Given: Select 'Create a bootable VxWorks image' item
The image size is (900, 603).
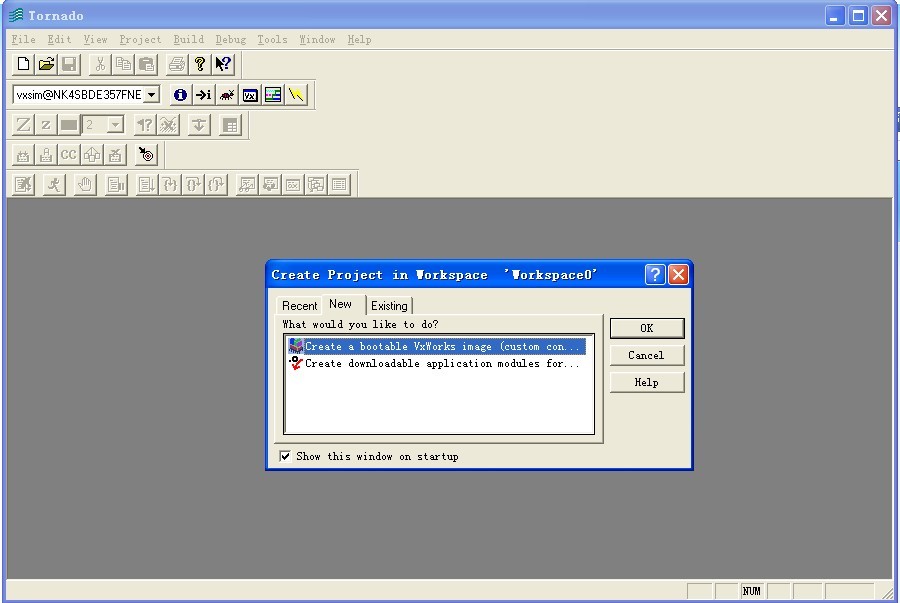Looking at the screenshot, I should 437,346.
